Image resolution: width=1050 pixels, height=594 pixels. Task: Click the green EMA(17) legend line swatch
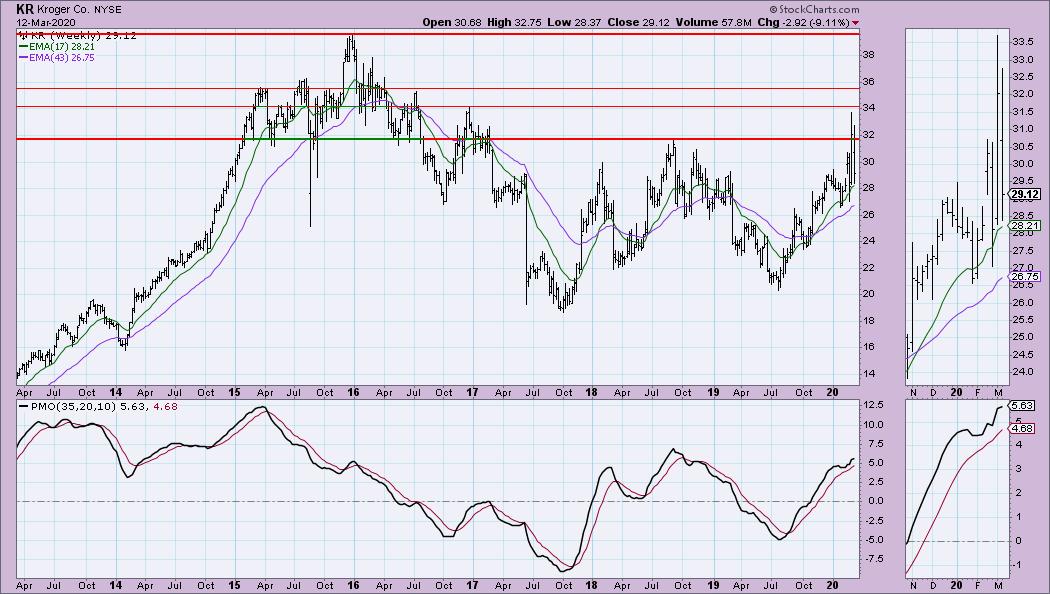[23, 47]
